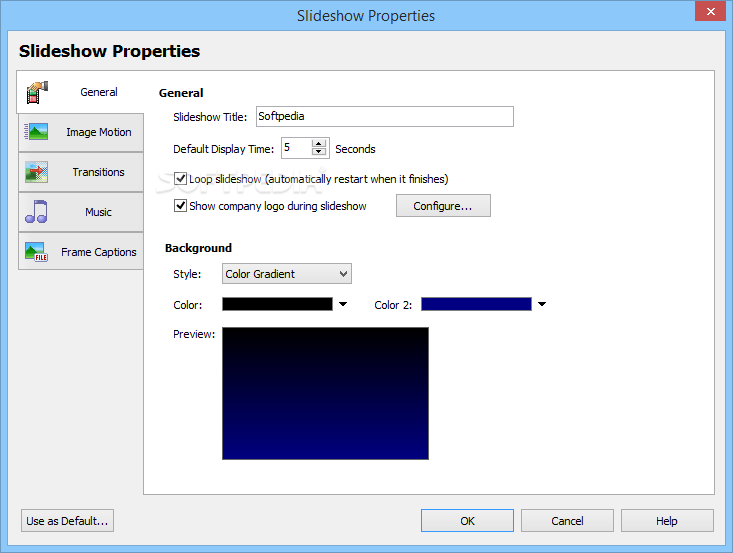The image size is (733, 553).
Task: Expand the Color dropdown arrow
Action: (343, 304)
